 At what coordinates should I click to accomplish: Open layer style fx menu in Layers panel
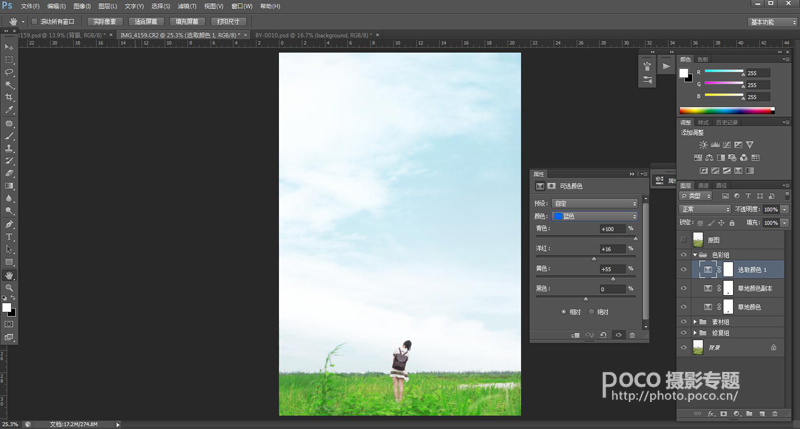click(711, 414)
